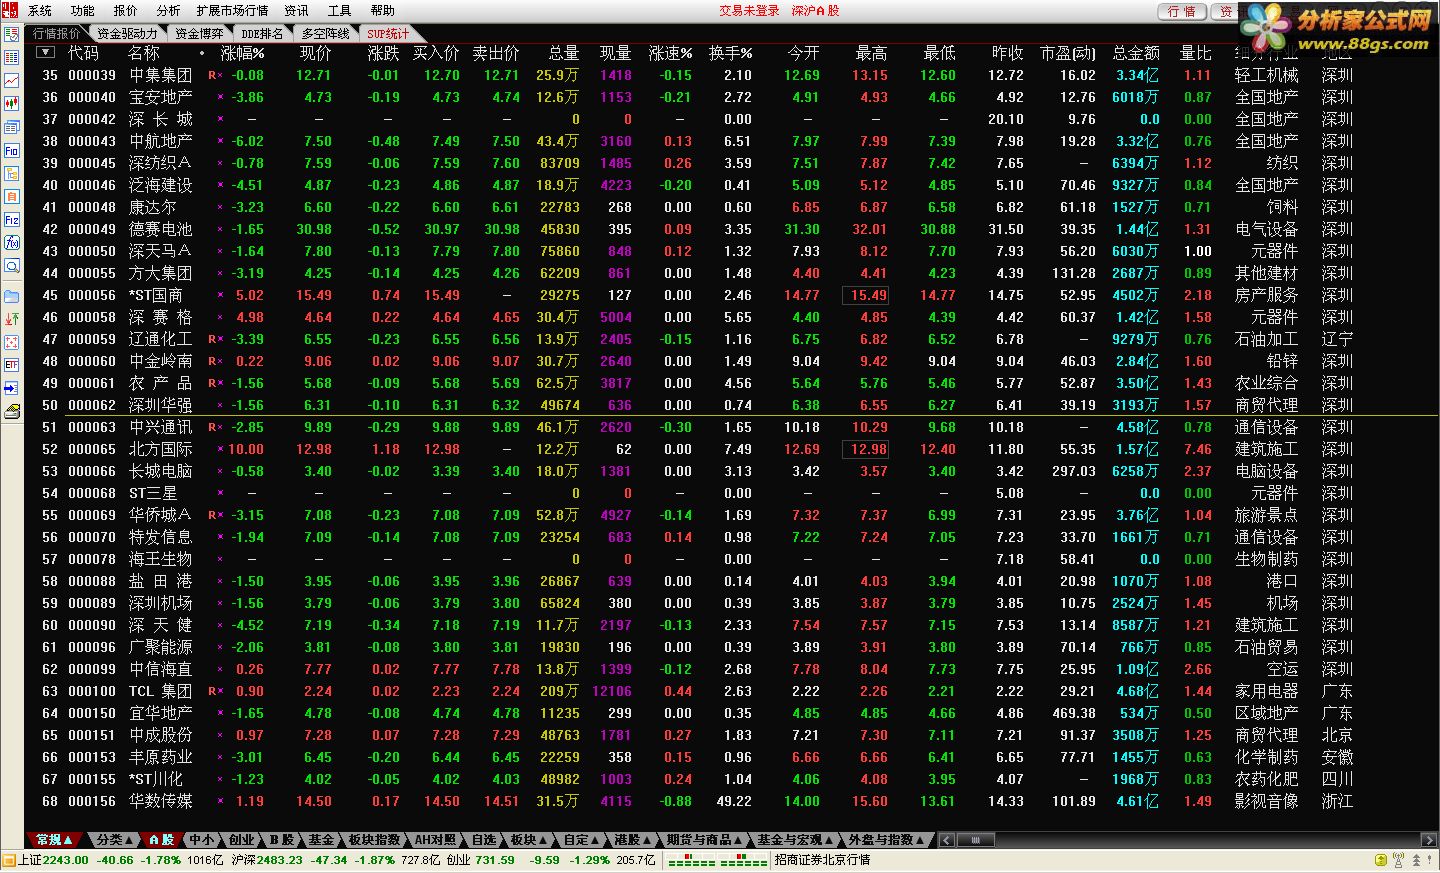Sort by the 换手% column header
The width and height of the screenshot is (1440, 873).
[x=730, y=53]
